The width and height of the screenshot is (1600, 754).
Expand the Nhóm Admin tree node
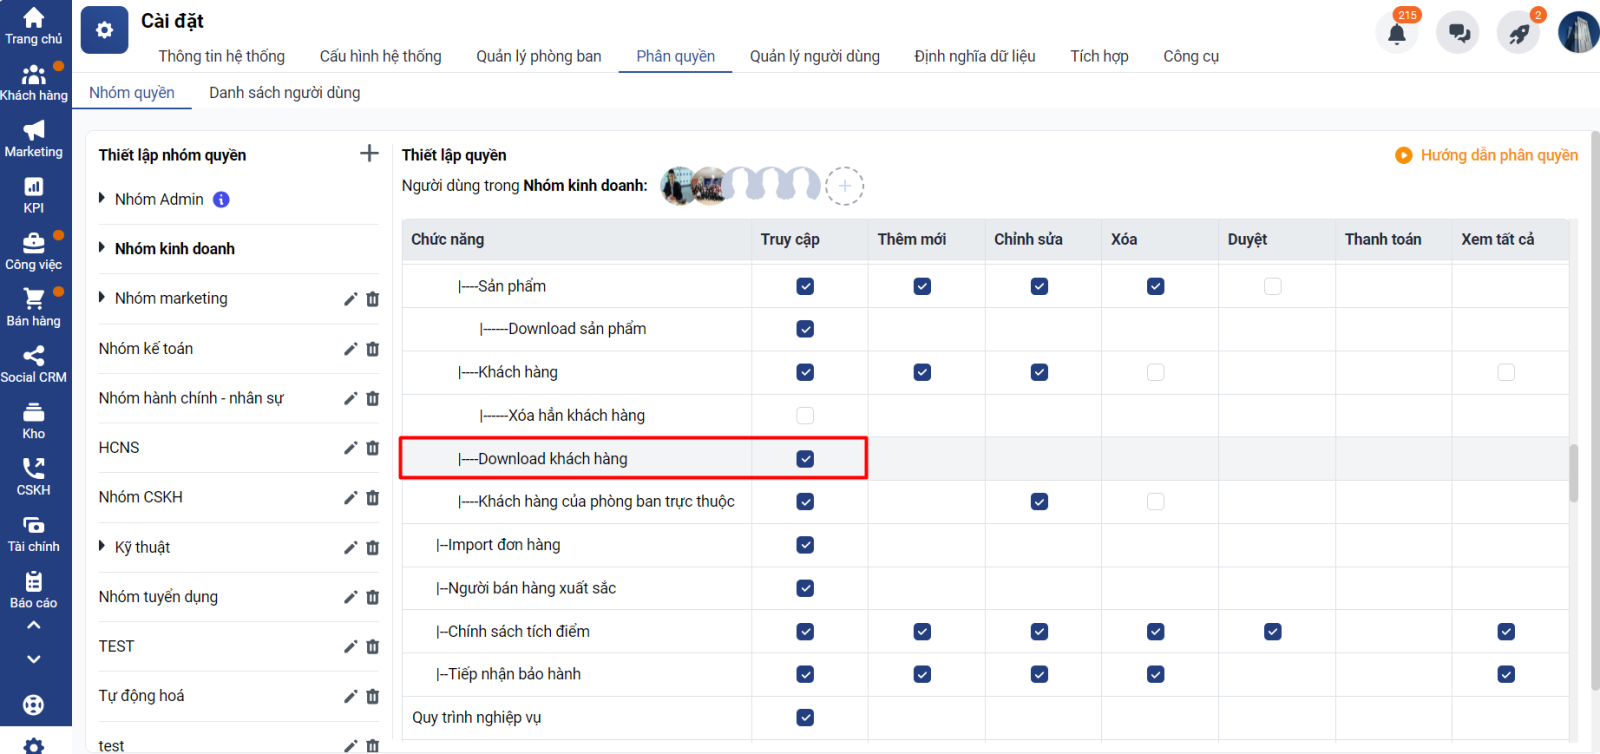pos(102,198)
